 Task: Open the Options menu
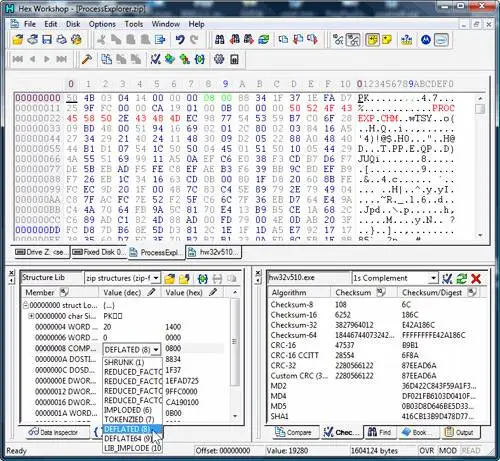(102, 24)
